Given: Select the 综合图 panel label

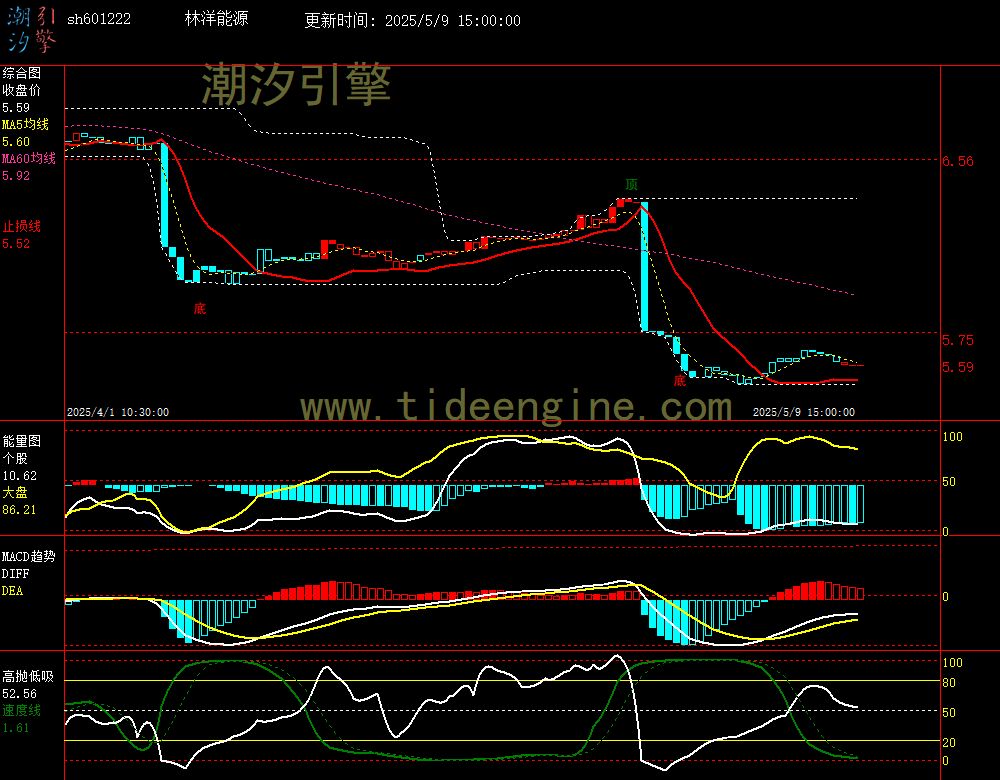Looking at the screenshot, I should pos(22,73).
